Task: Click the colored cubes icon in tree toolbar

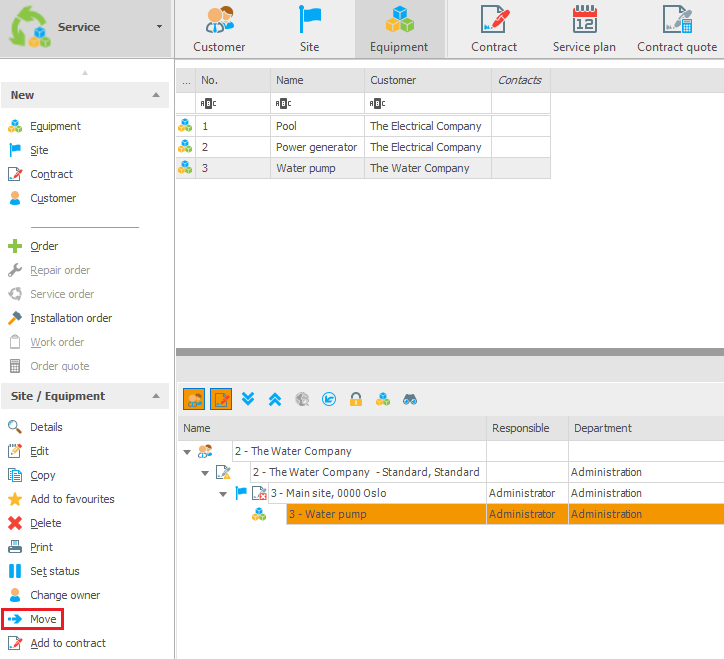Action: tap(383, 399)
